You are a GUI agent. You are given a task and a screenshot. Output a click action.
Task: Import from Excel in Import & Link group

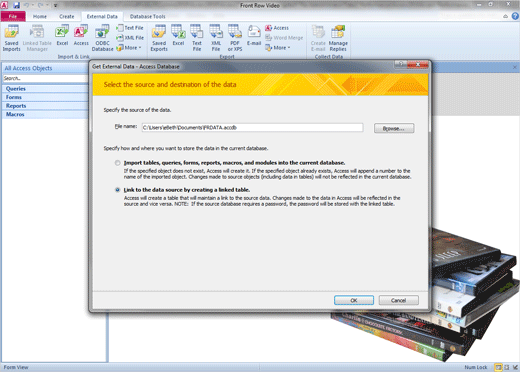tap(62, 36)
